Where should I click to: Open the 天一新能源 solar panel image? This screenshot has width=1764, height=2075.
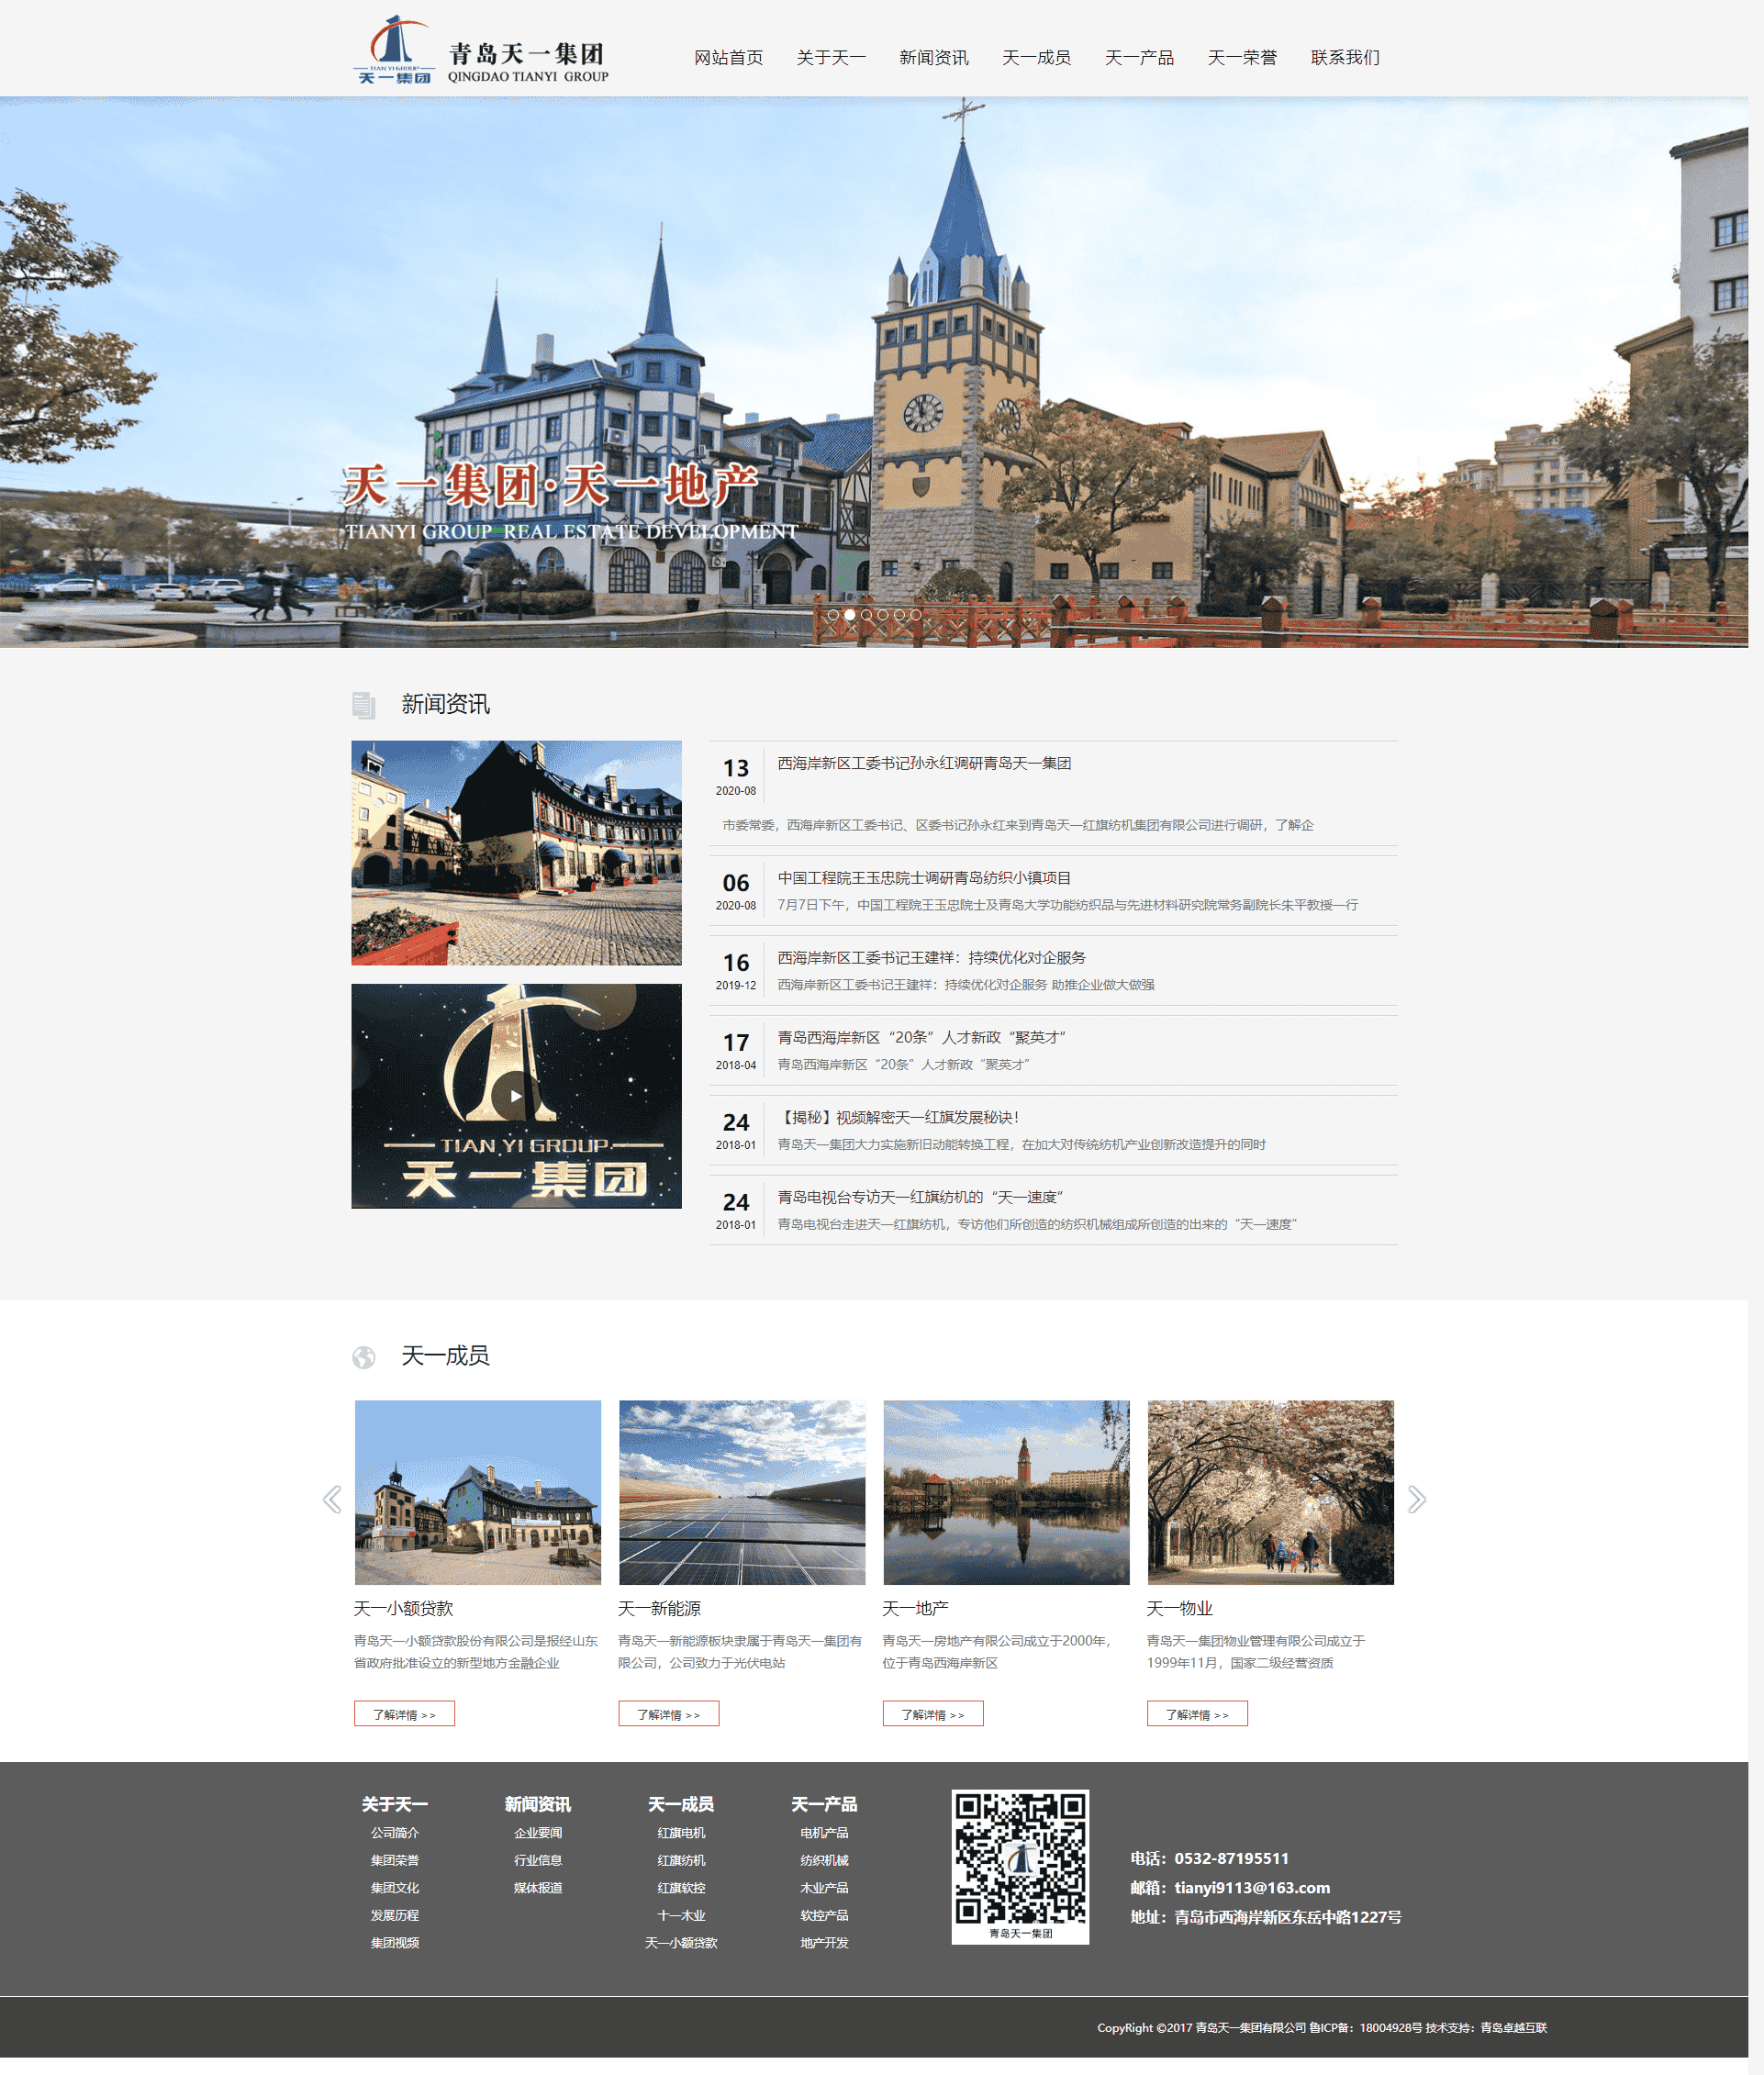[742, 1492]
